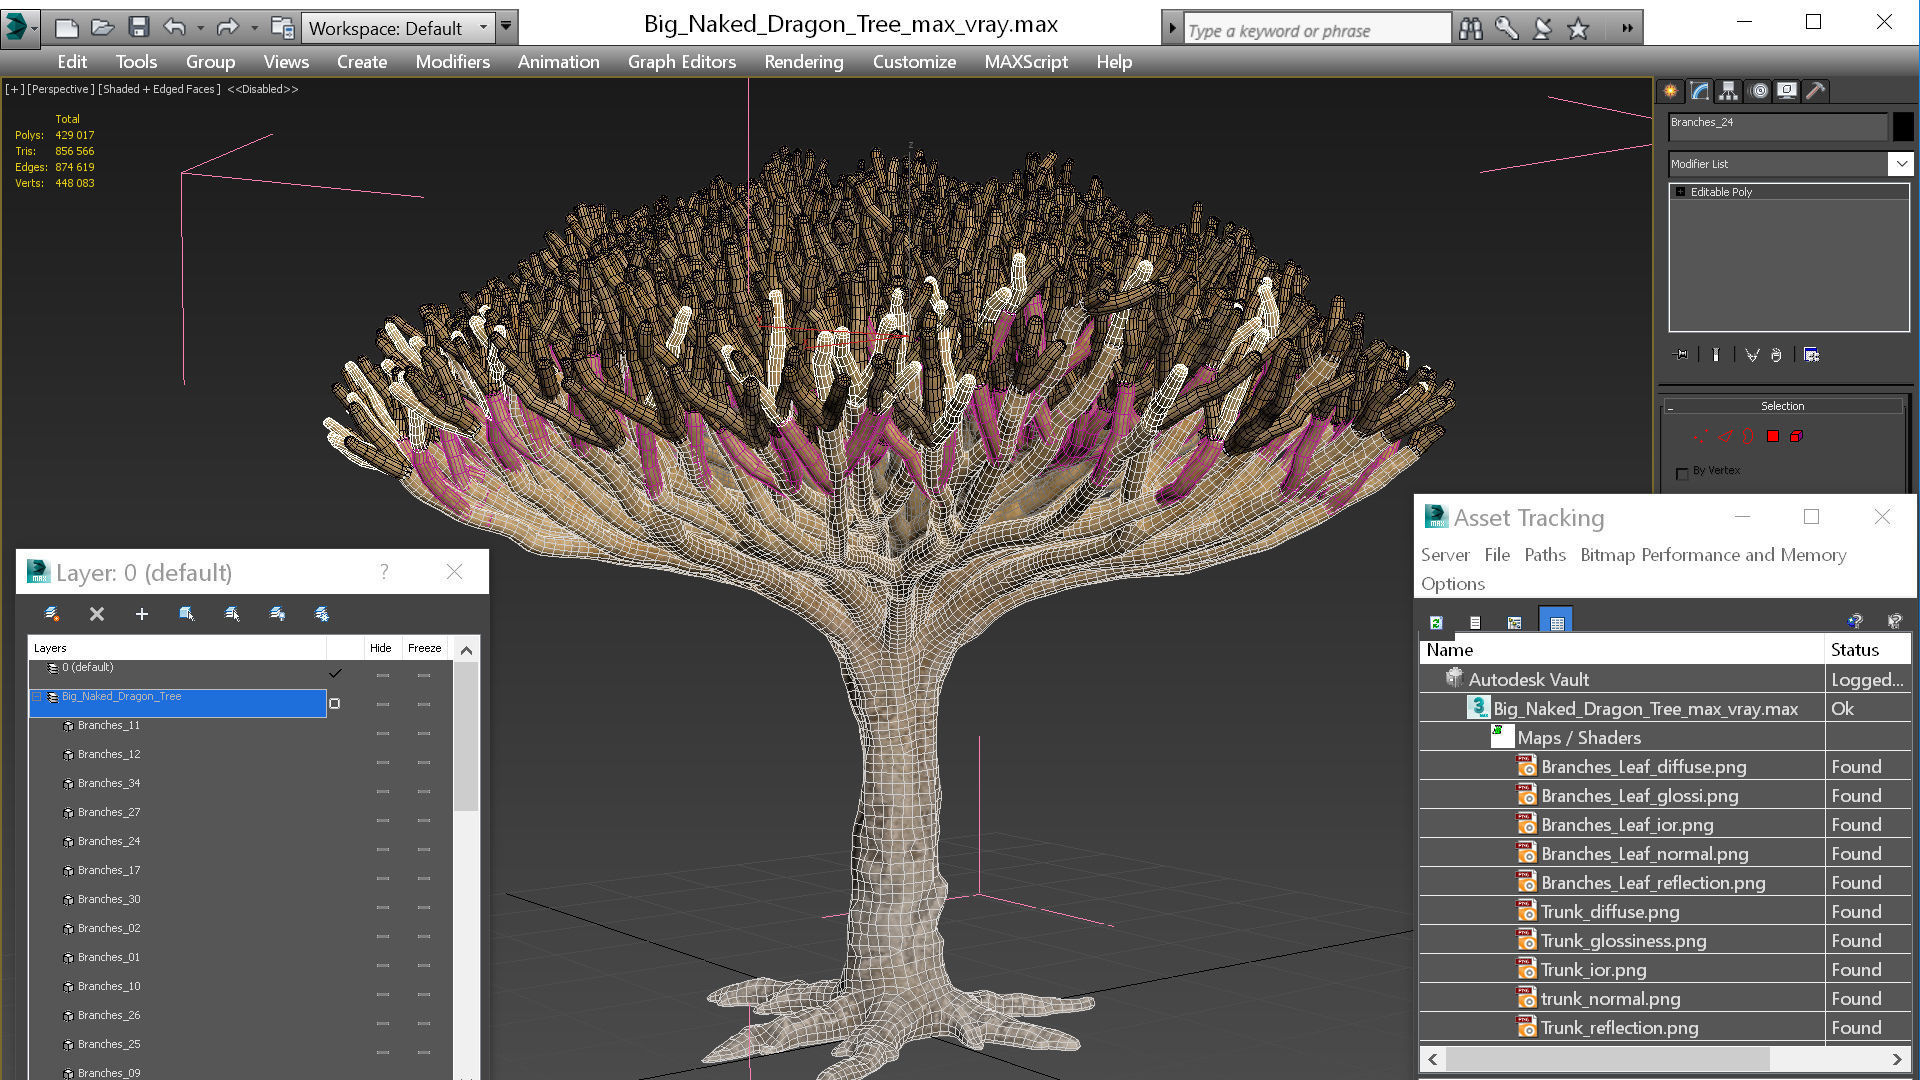Click the keyword search field

(x=1315, y=29)
